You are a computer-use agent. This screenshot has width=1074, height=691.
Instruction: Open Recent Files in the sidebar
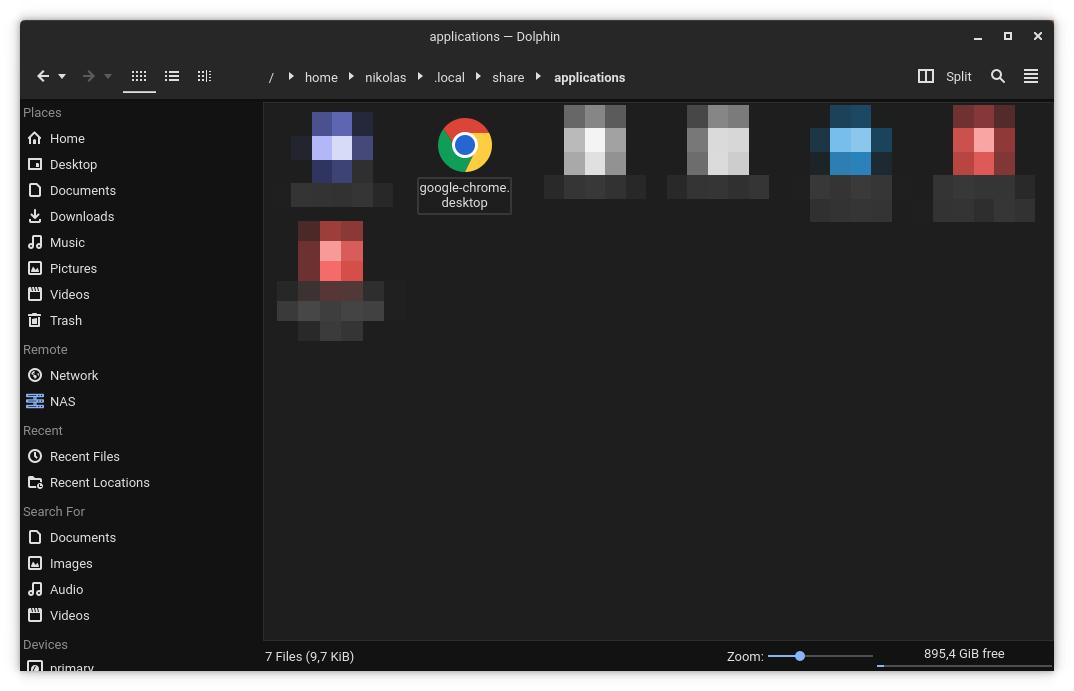pos(84,456)
